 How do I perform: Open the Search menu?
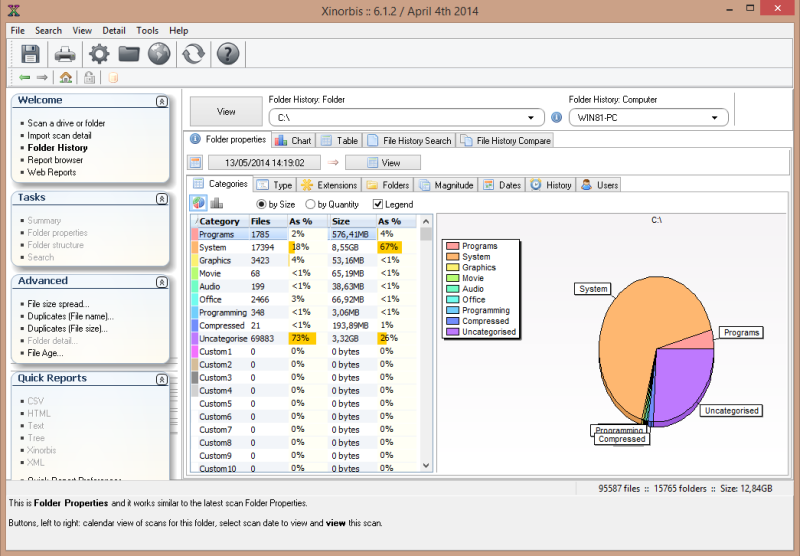[48, 31]
